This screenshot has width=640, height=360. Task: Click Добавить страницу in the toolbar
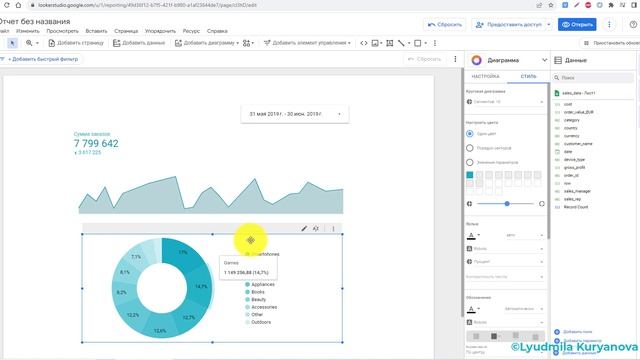point(76,43)
